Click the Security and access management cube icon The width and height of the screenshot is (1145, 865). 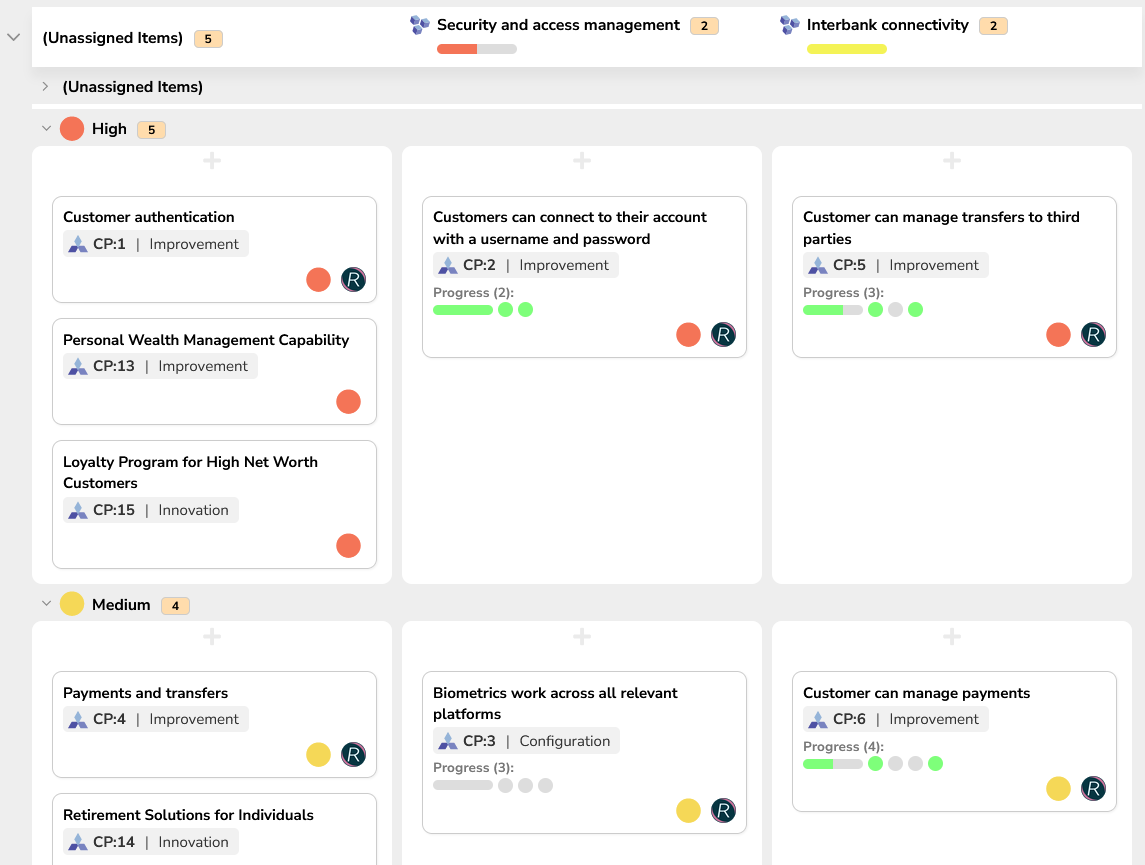[420, 25]
